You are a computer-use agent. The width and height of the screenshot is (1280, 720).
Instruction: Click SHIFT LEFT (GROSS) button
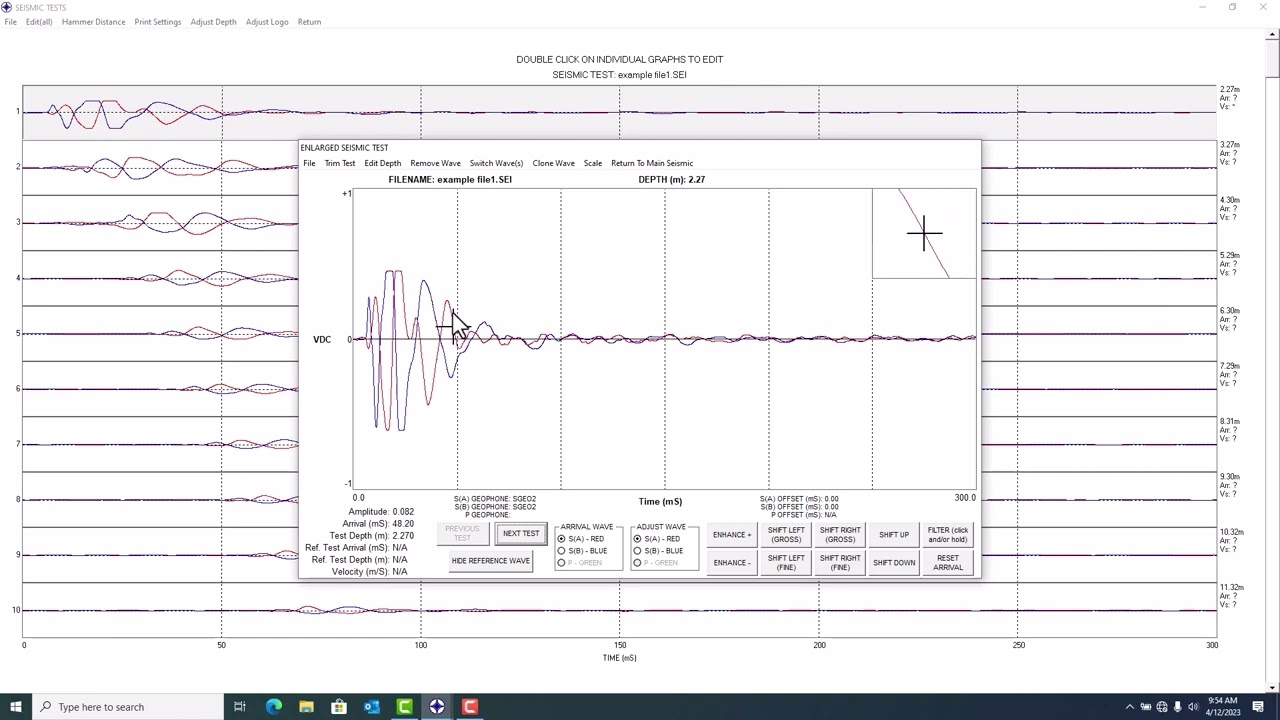coord(786,535)
